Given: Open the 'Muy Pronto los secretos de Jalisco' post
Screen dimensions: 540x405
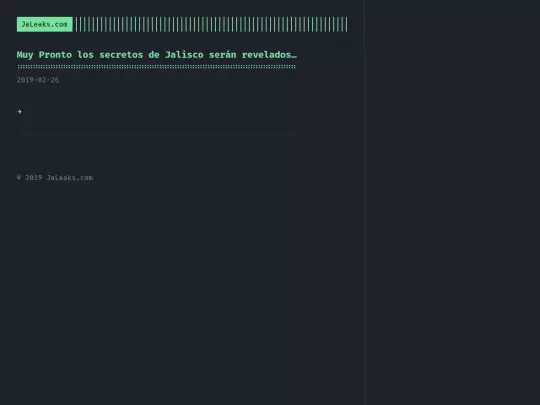Looking at the screenshot, I should pyautogui.click(x=157, y=55).
